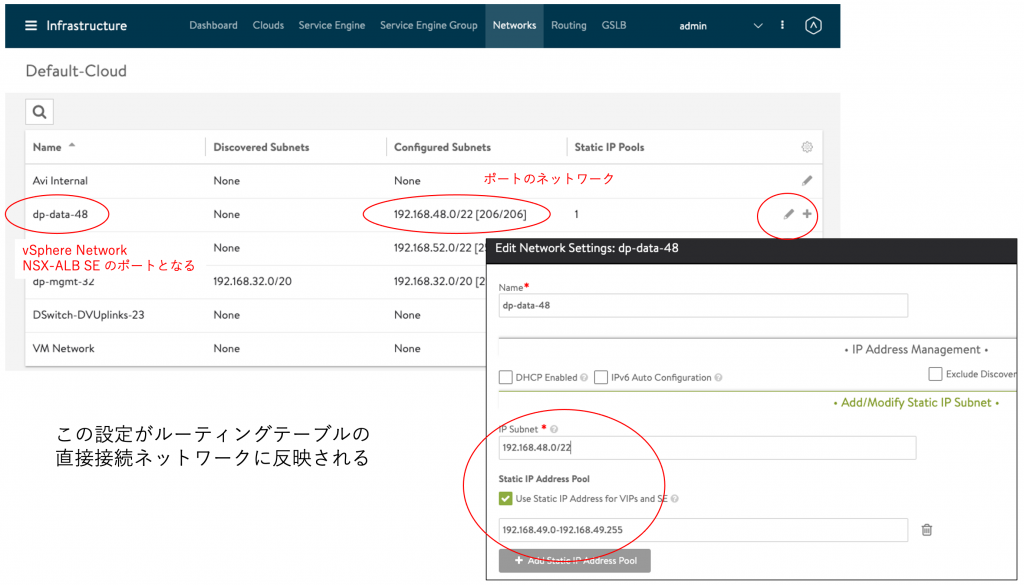Open the vertical three-dot menu

pos(782,26)
